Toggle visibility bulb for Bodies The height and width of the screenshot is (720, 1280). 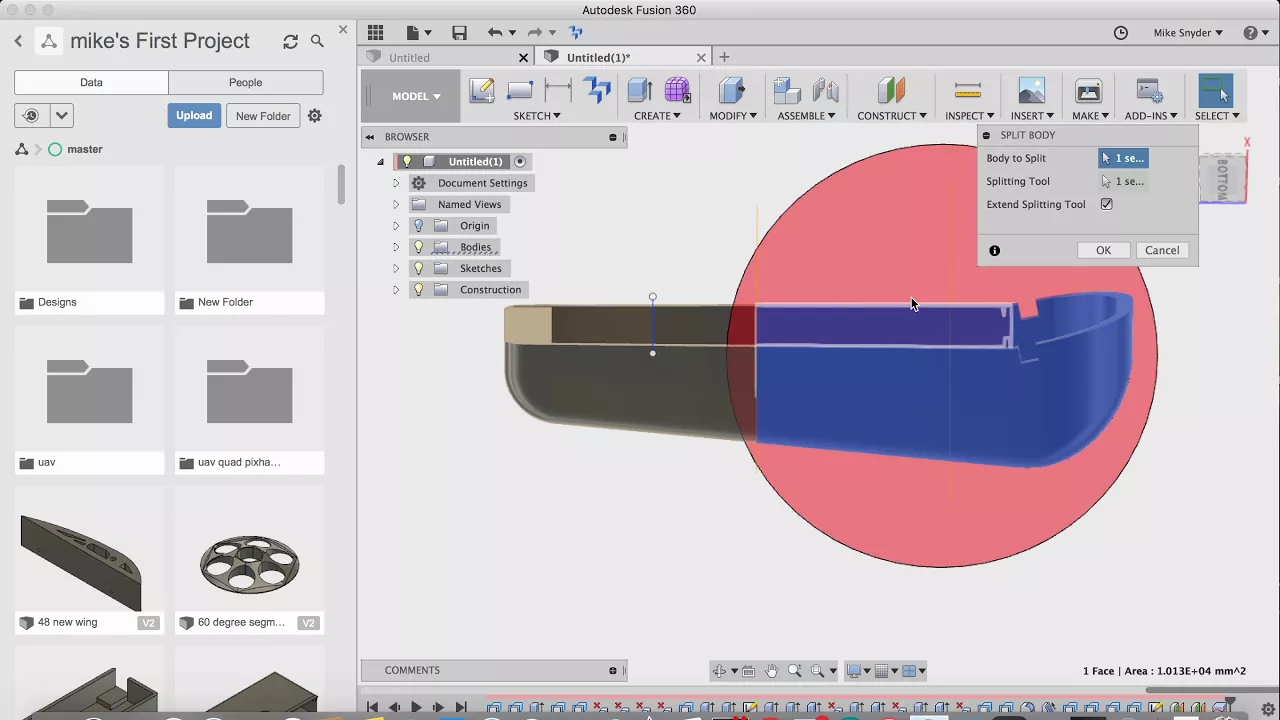pos(419,247)
